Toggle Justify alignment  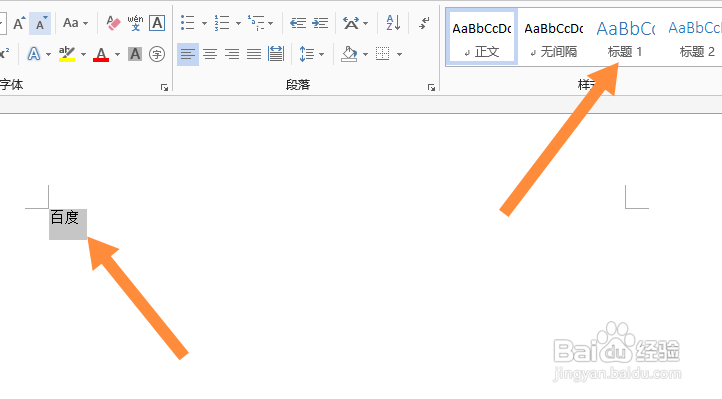(x=254, y=54)
